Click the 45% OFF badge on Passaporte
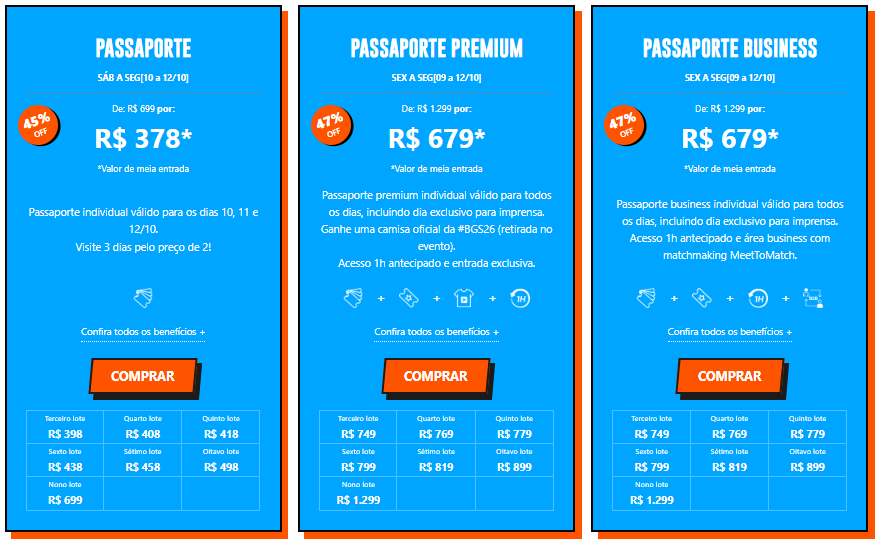Image resolution: width=878 pixels, height=540 pixels. tap(40, 126)
